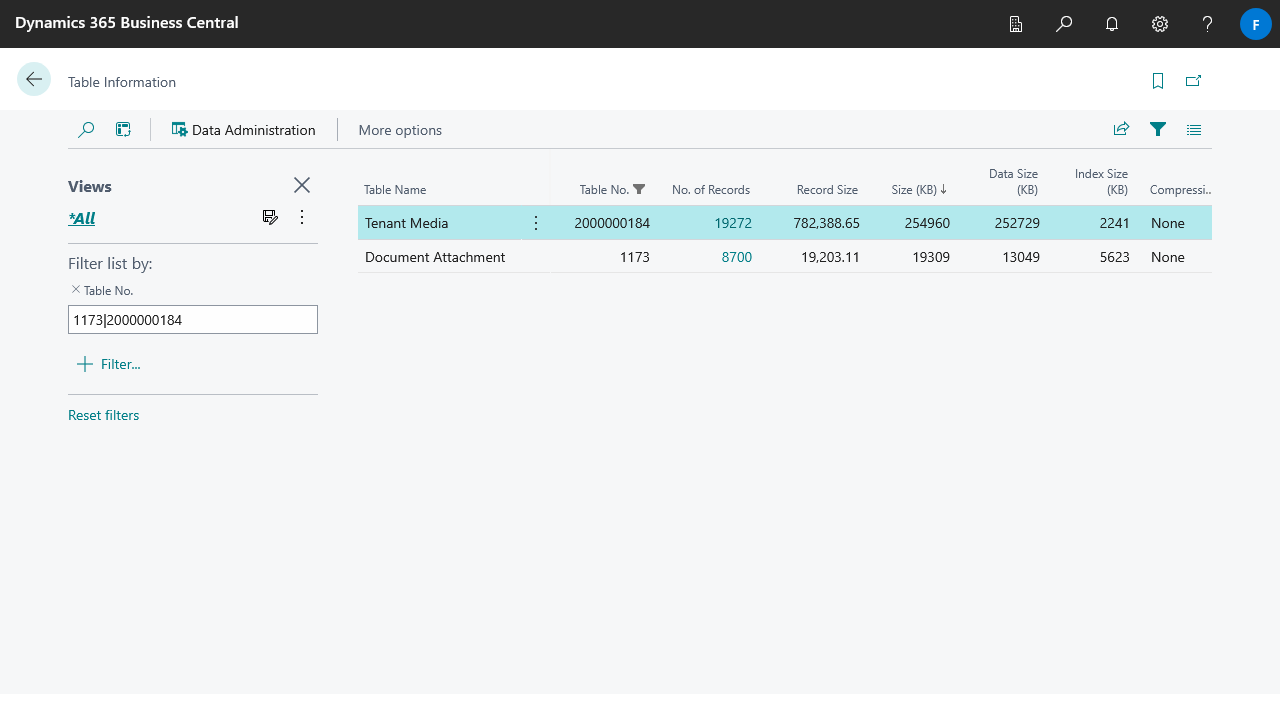This screenshot has height=720, width=1280.
Task: Toggle the filter pane funnel icon
Action: (1158, 129)
